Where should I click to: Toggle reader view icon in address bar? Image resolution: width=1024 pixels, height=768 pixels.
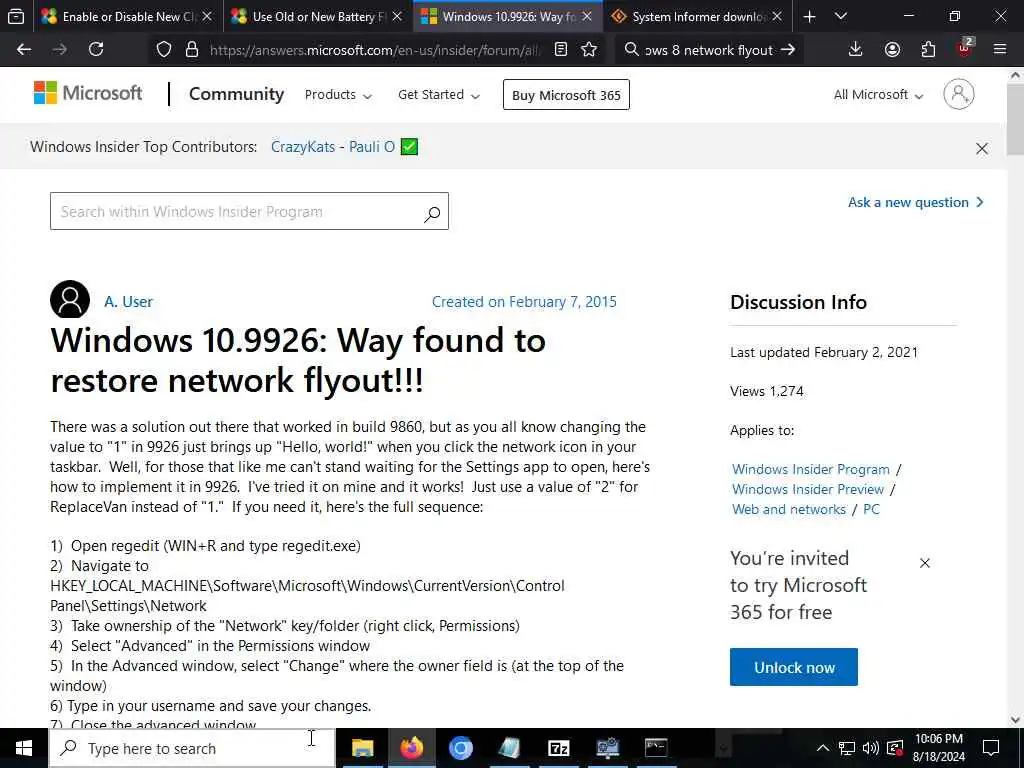(x=560, y=50)
